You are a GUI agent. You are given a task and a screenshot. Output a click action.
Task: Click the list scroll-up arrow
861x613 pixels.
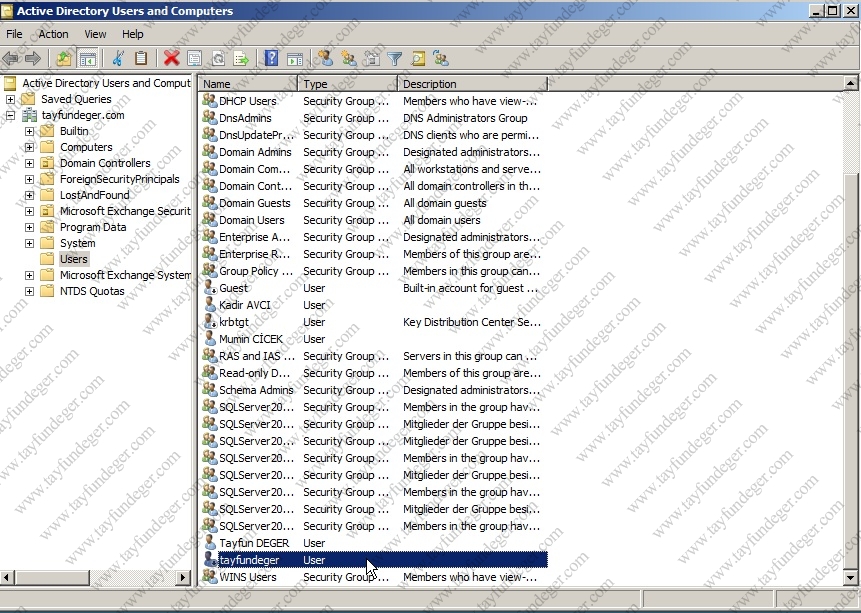[851, 83]
